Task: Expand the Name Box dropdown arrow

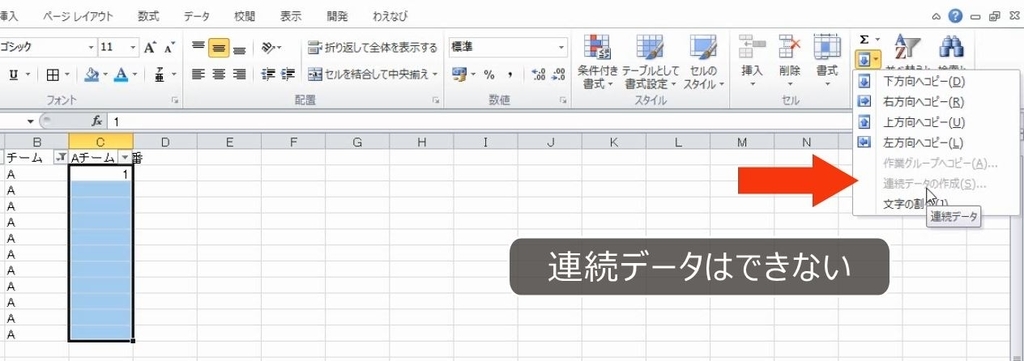Action: point(30,122)
